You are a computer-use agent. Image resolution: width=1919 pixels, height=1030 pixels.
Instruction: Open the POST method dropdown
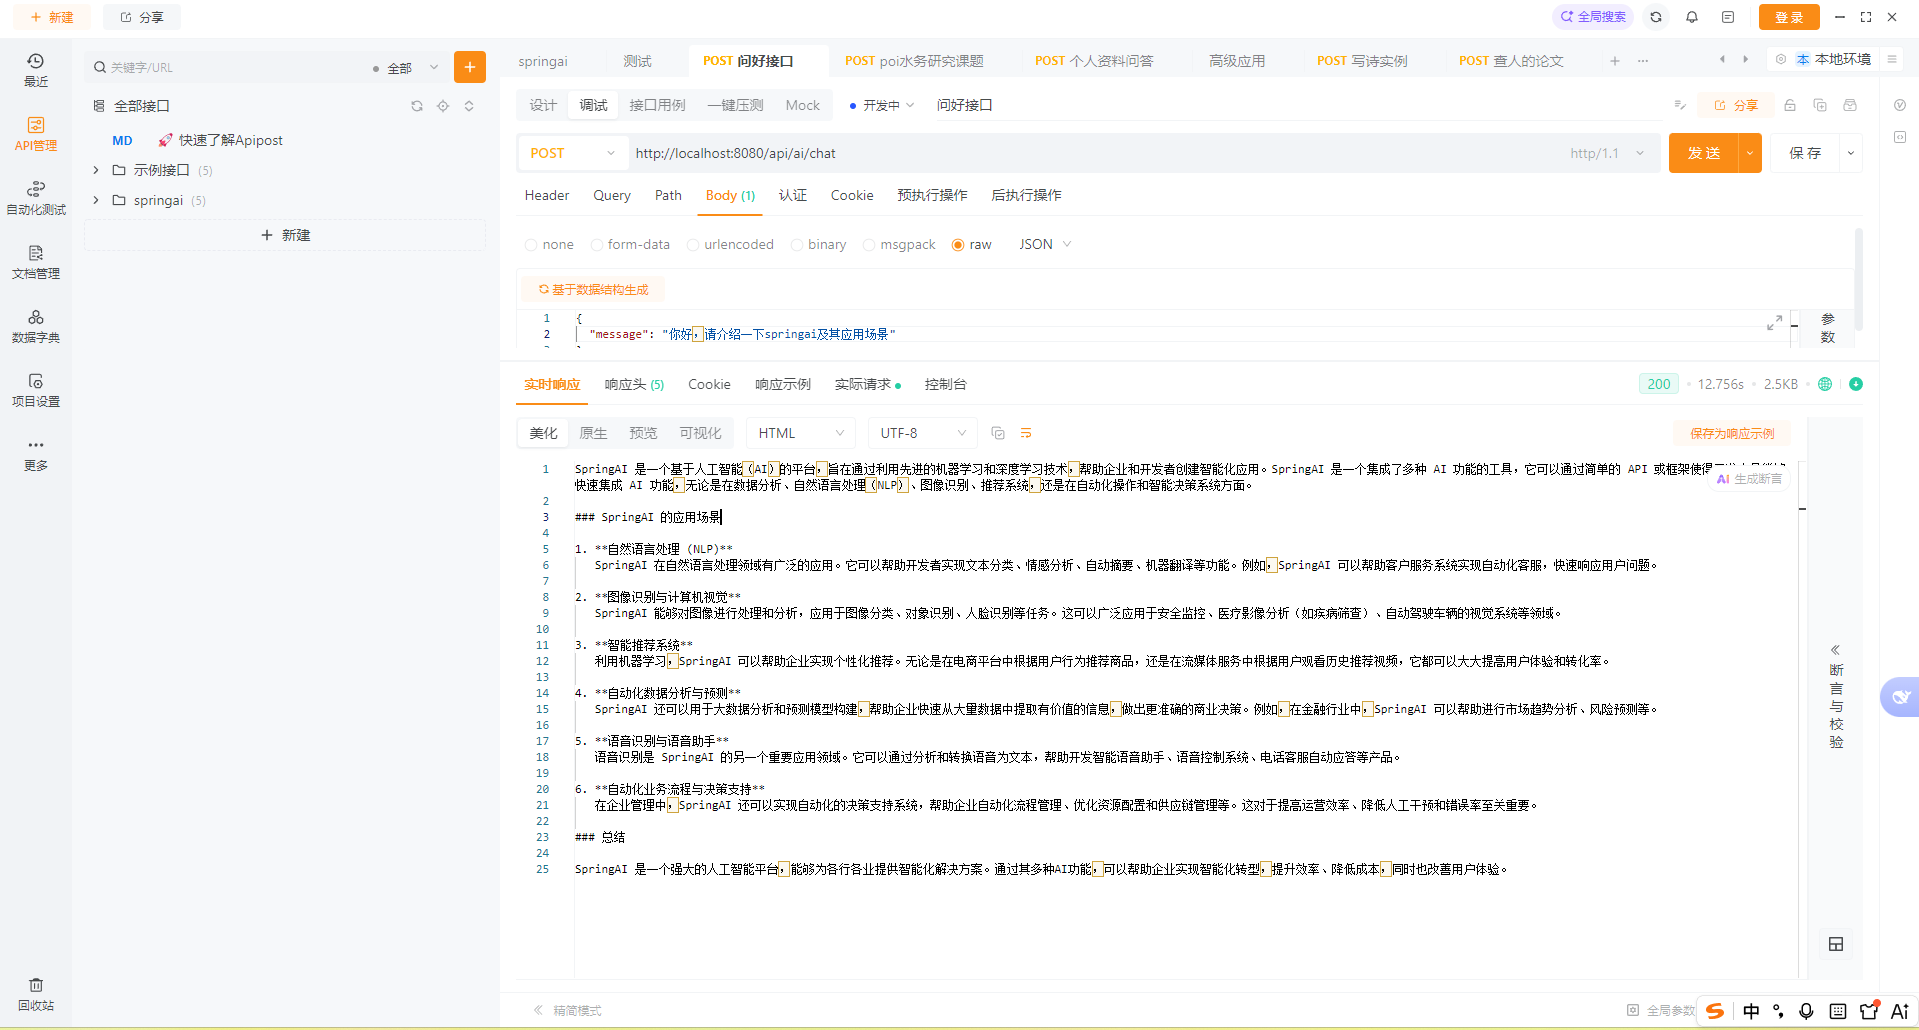(x=573, y=153)
